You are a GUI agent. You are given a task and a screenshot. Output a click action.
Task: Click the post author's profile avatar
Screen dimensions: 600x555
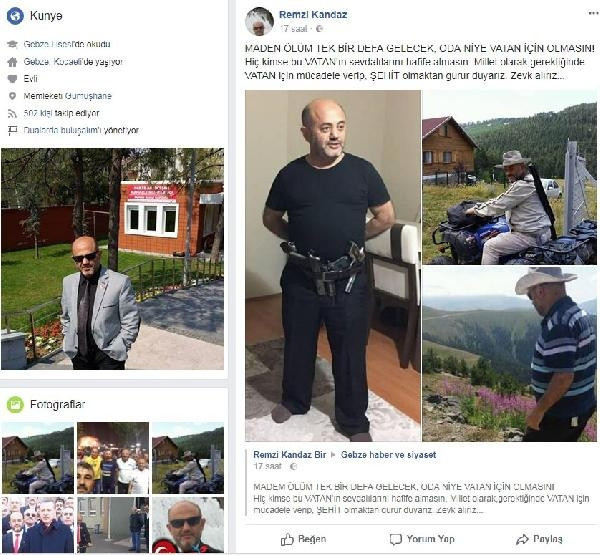[259, 22]
